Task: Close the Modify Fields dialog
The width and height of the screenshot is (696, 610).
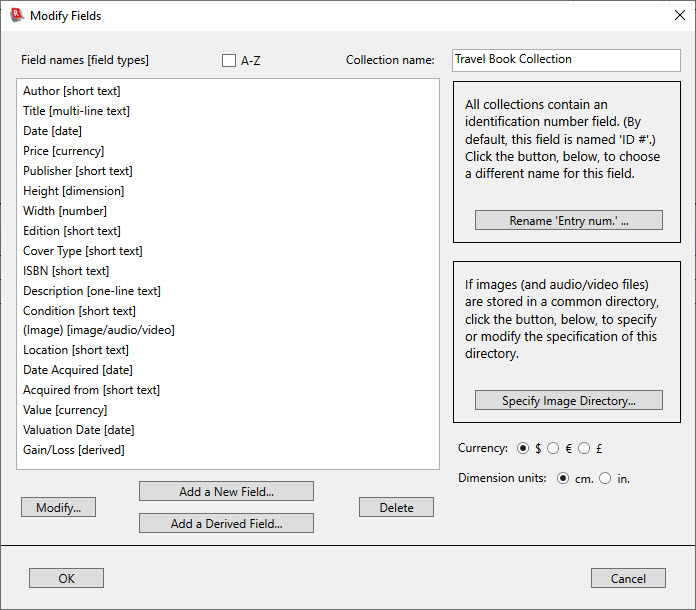Action: pyautogui.click(x=679, y=15)
